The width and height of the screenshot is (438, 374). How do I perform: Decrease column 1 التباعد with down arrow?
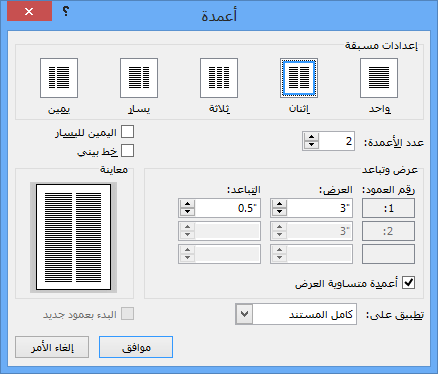tap(188, 212)
